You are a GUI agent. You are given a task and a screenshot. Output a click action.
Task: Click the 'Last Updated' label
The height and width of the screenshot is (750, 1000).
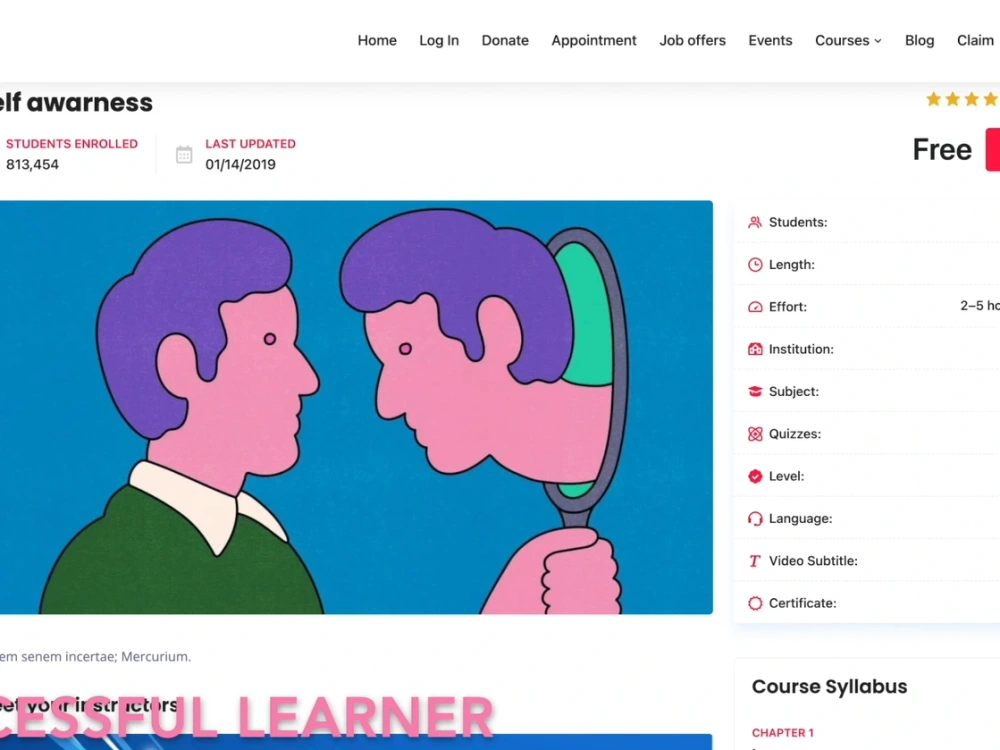click(251, 144)
